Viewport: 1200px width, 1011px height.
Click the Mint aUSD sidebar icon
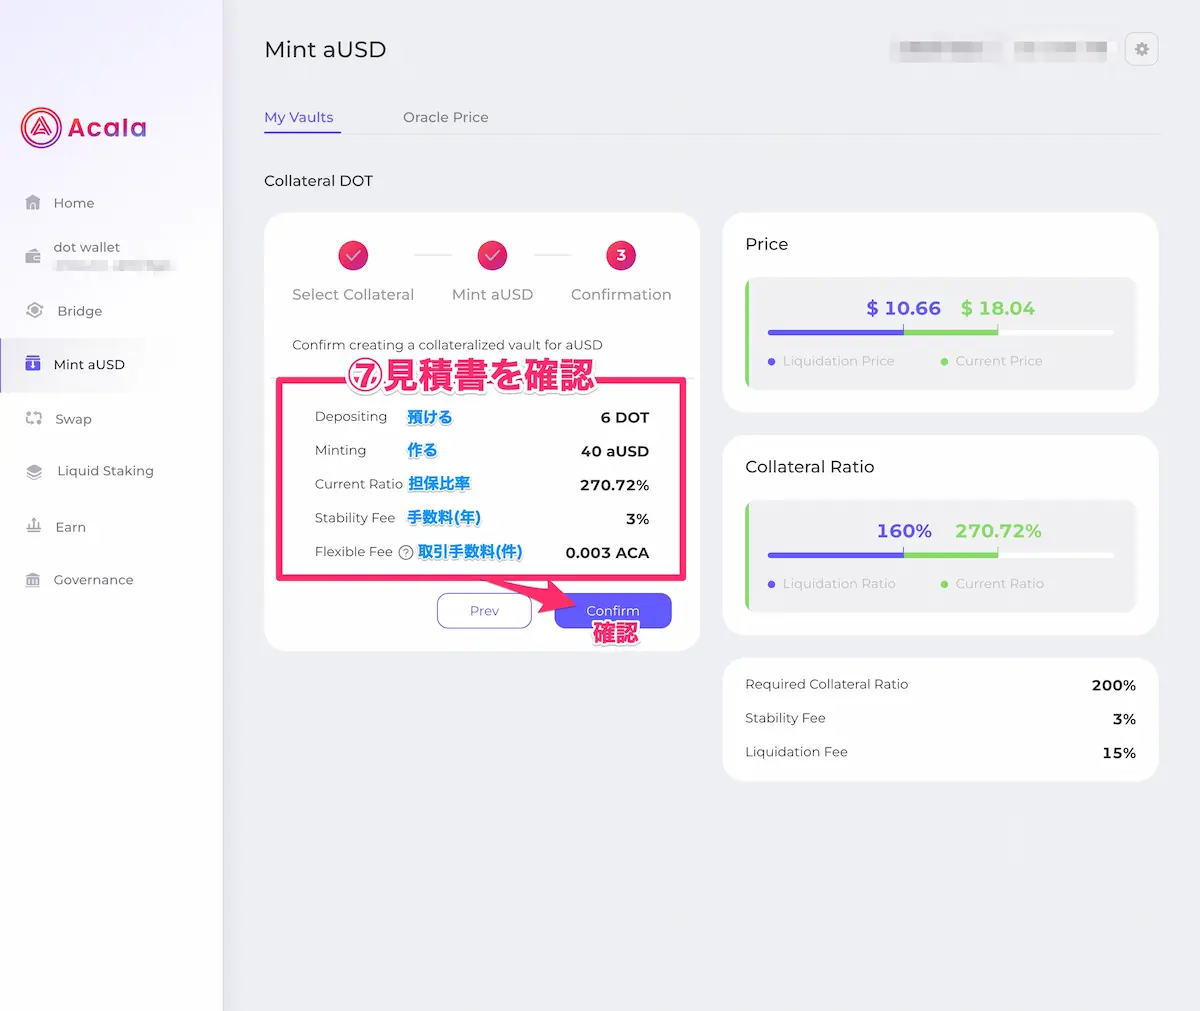(33, 363)
